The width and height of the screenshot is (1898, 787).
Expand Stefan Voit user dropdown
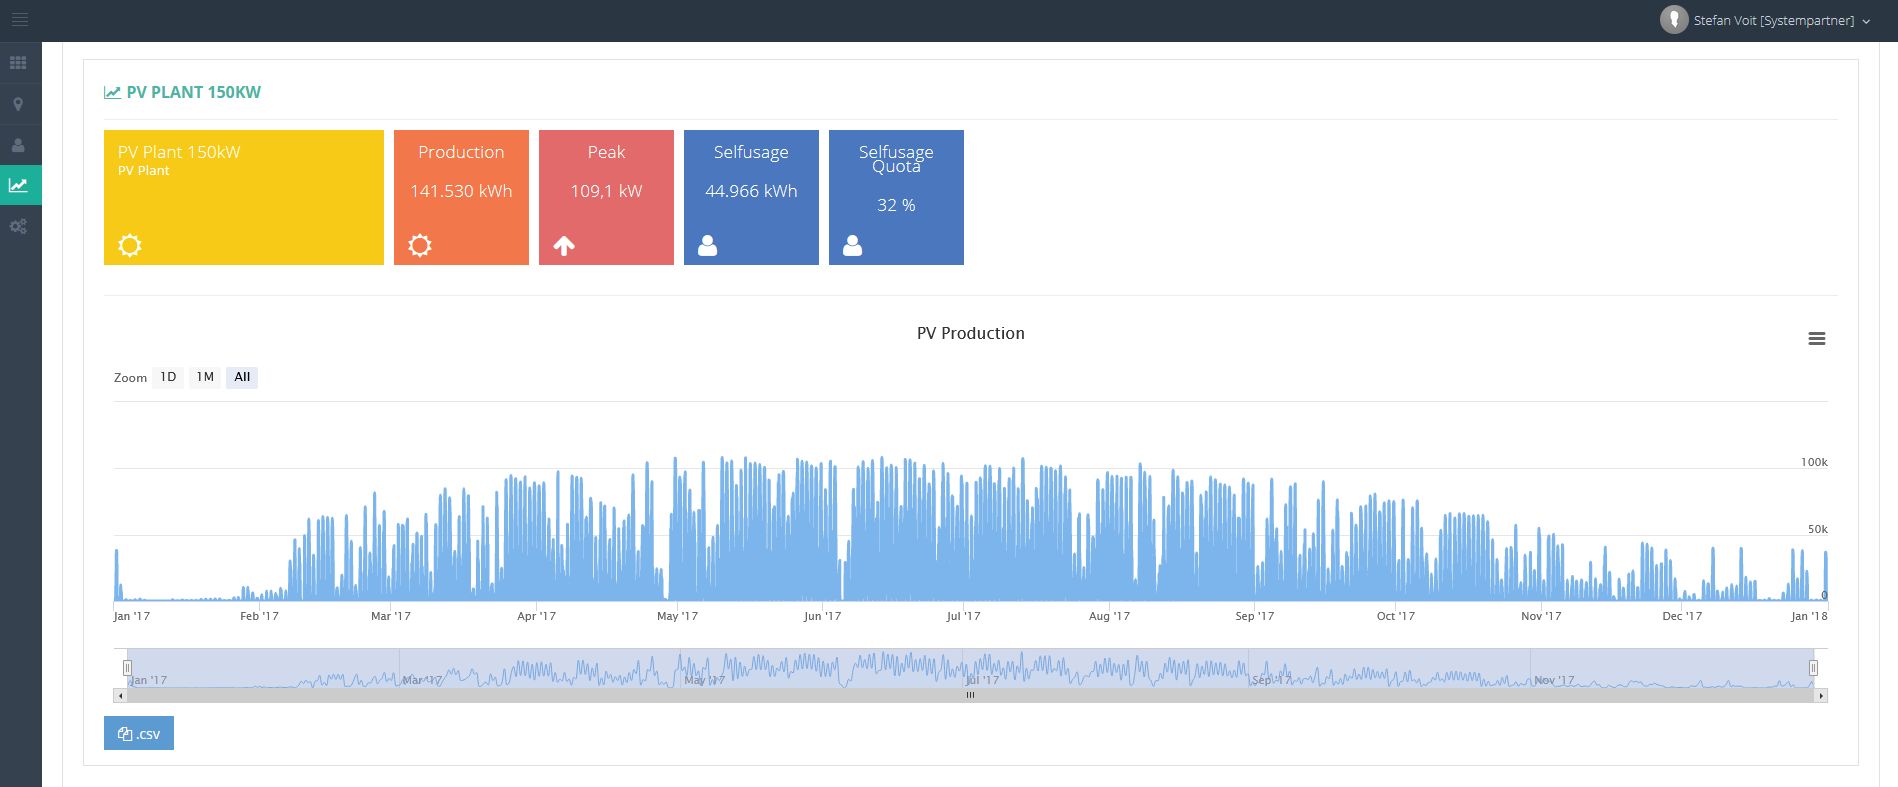click(x=1866, y=21)
